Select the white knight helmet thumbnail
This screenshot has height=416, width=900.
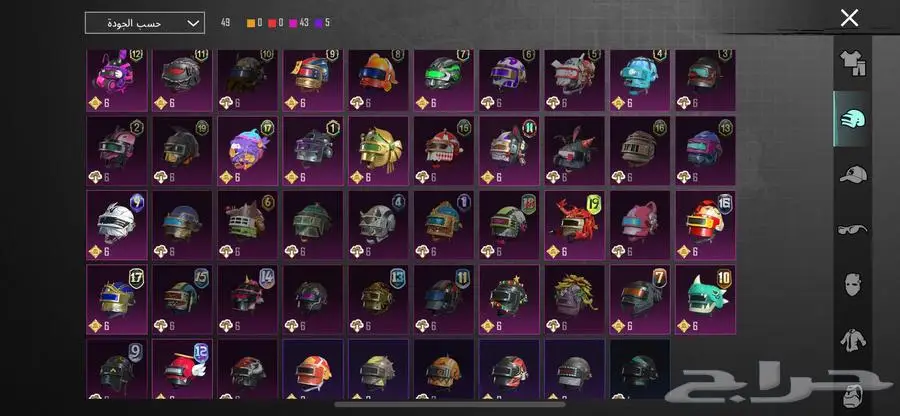point(117,225)
